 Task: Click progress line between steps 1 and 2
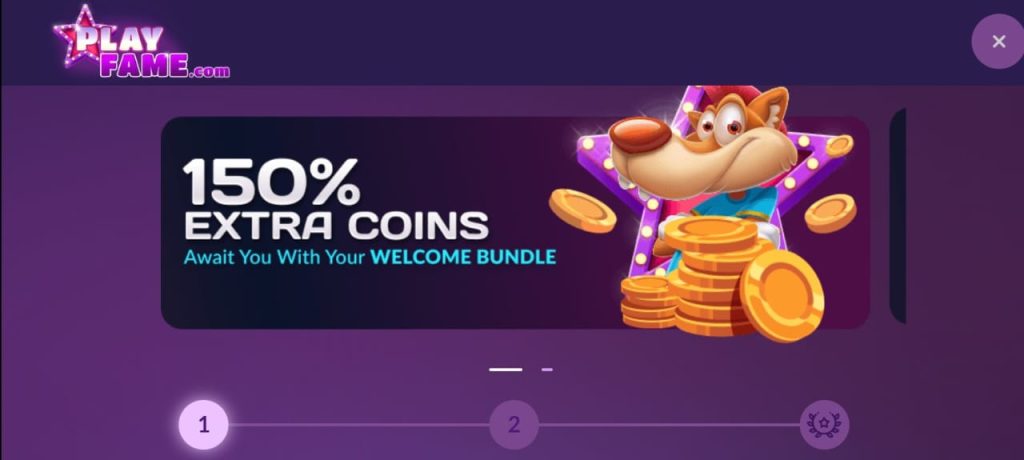point(359,425)
